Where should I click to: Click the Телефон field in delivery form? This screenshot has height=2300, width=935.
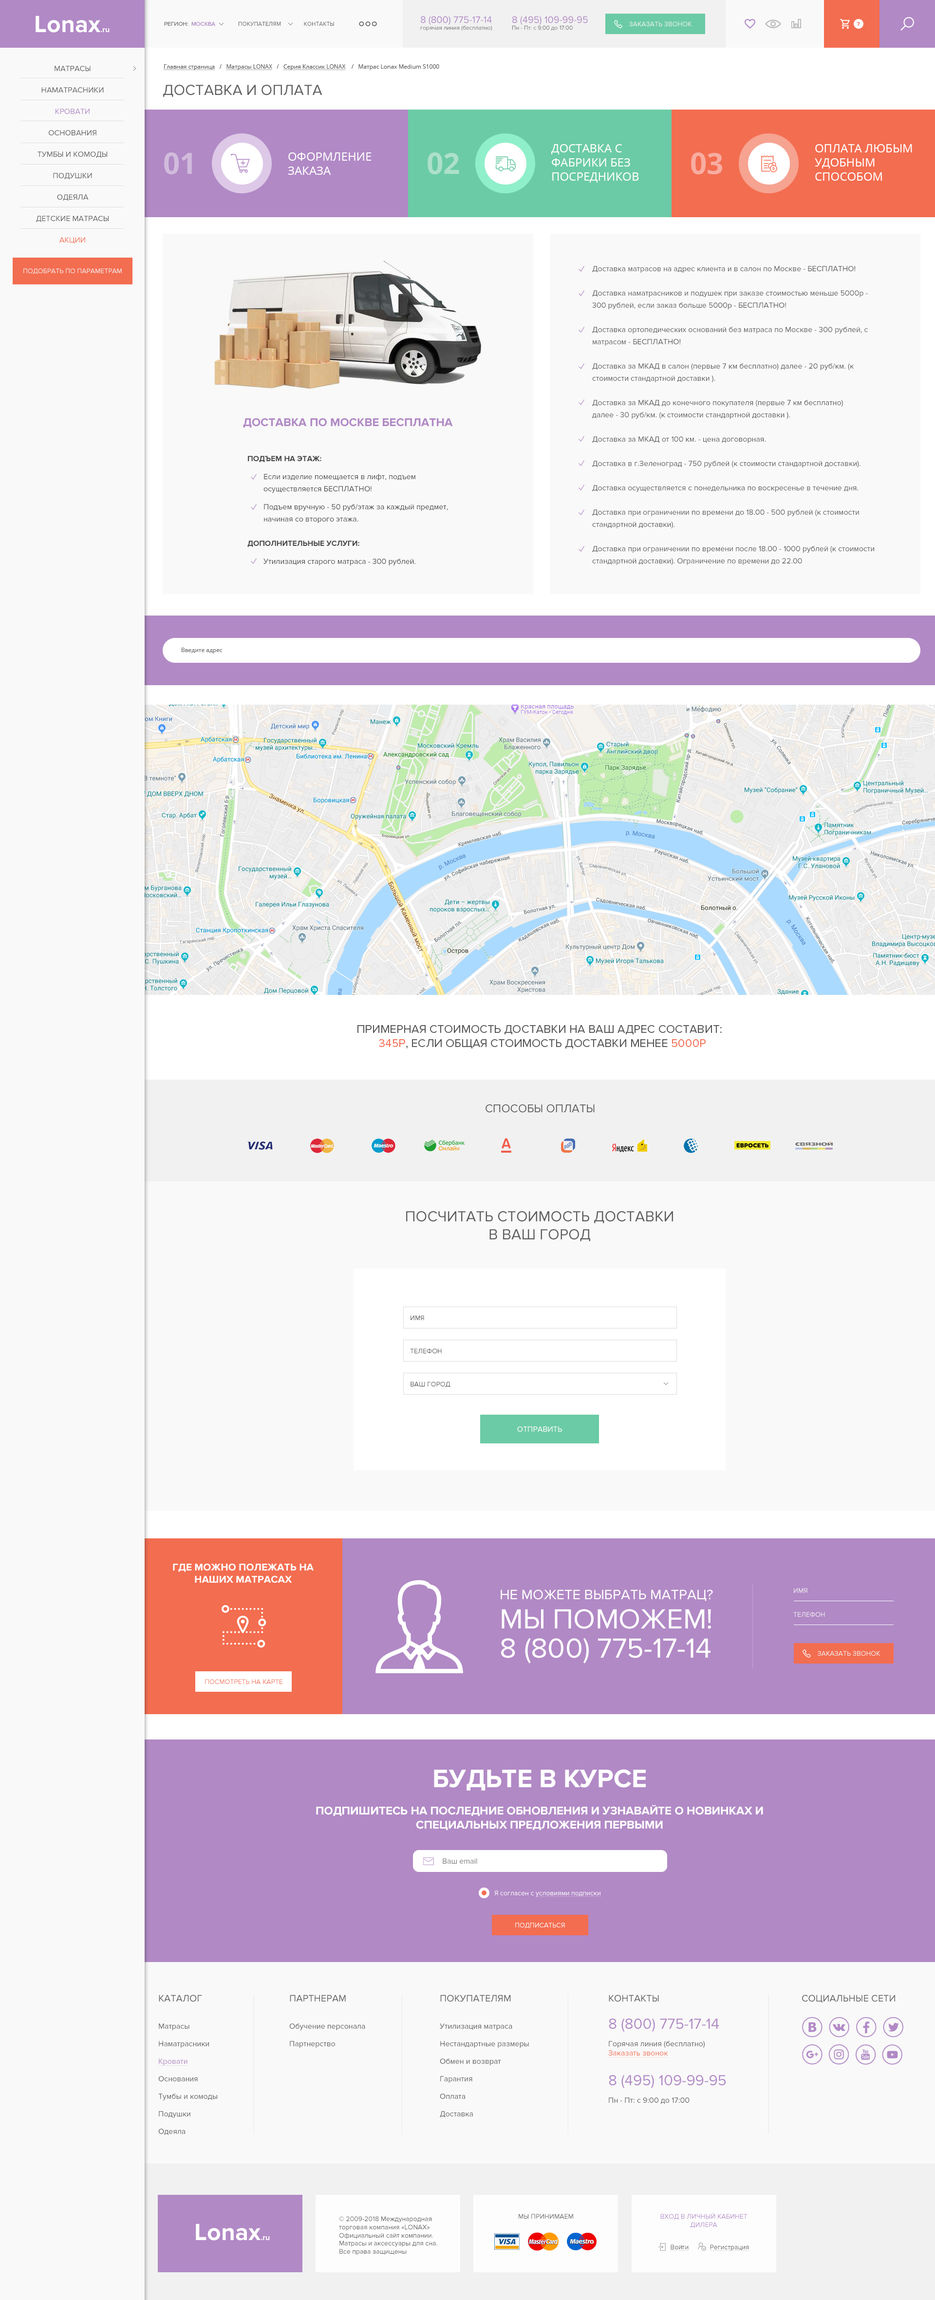click(x=540, y=1351)
